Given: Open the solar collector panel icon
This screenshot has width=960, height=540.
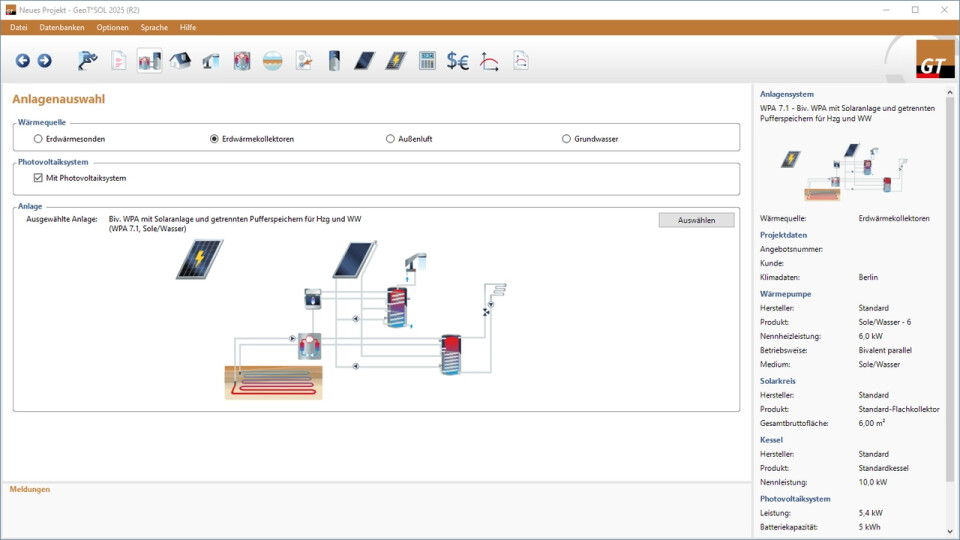Looking at the screenshot, I should point(365,61).
